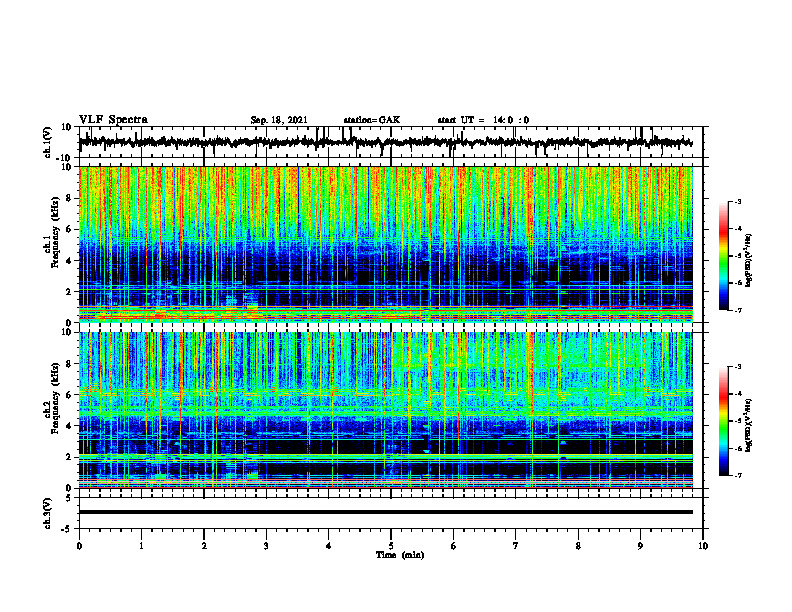This screenshot has height=612, width=792.
Task: Click the "station=GAK" header text
Action: pyautogui.click(x=372, y=120)
